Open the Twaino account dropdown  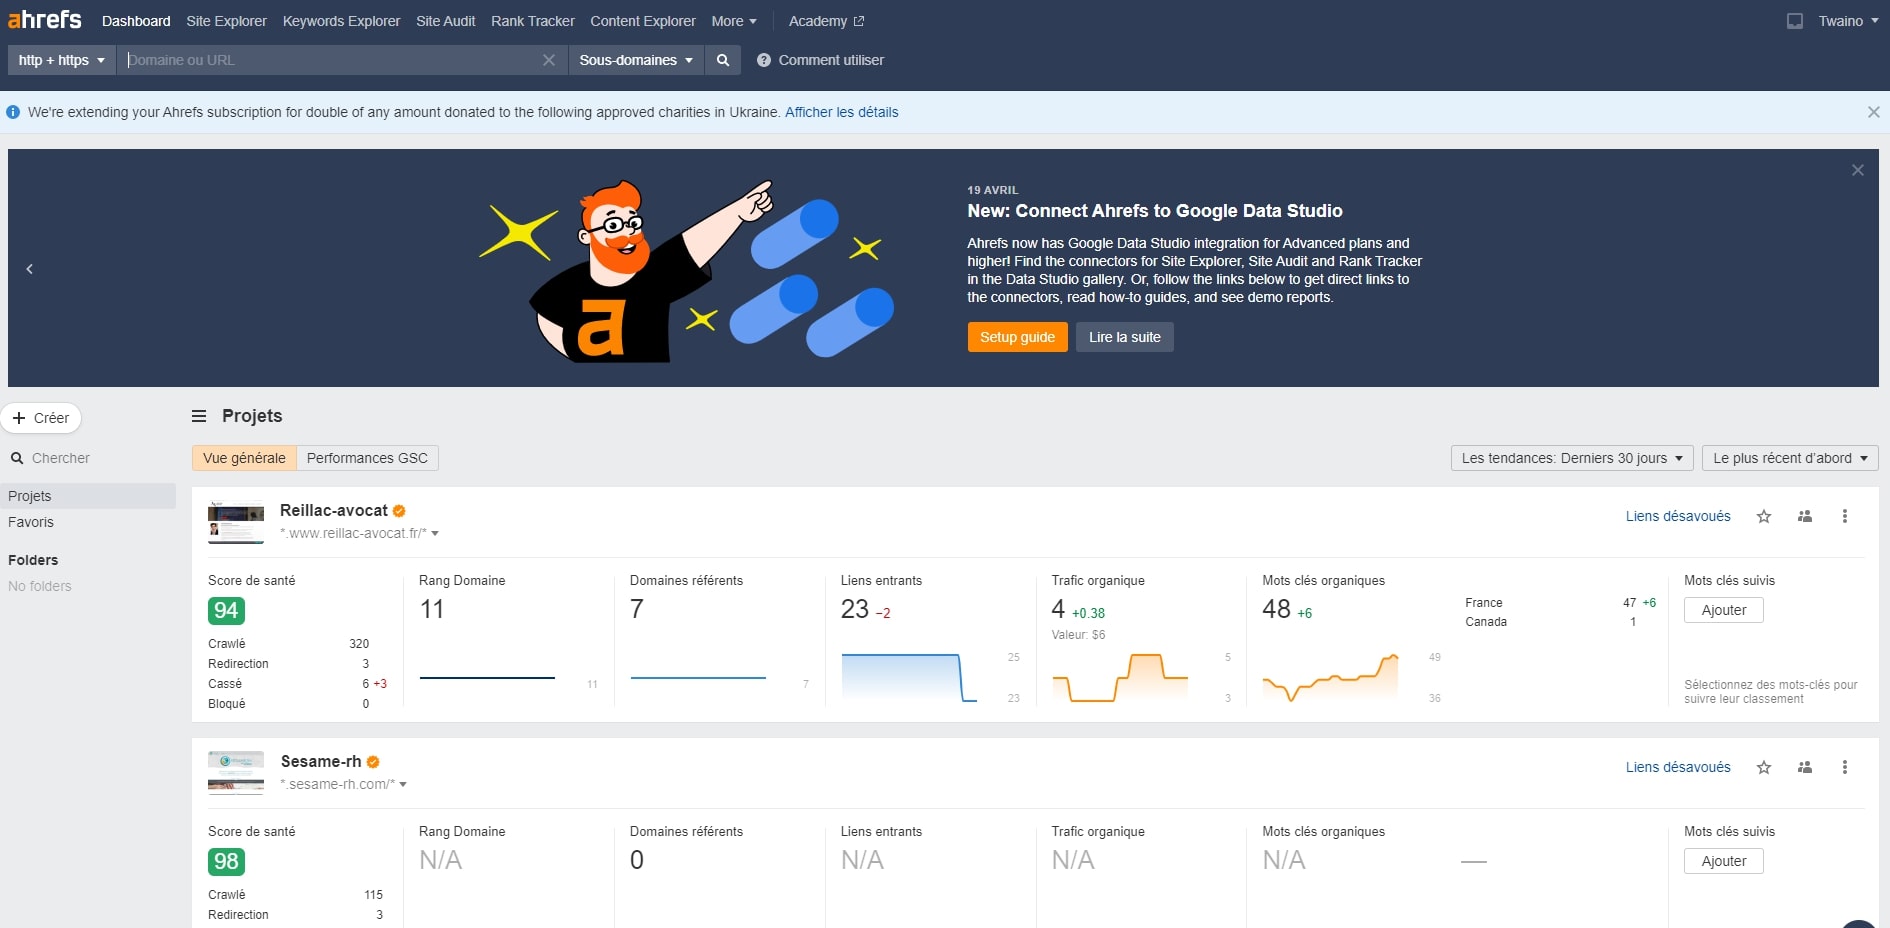click(1848, 21)
